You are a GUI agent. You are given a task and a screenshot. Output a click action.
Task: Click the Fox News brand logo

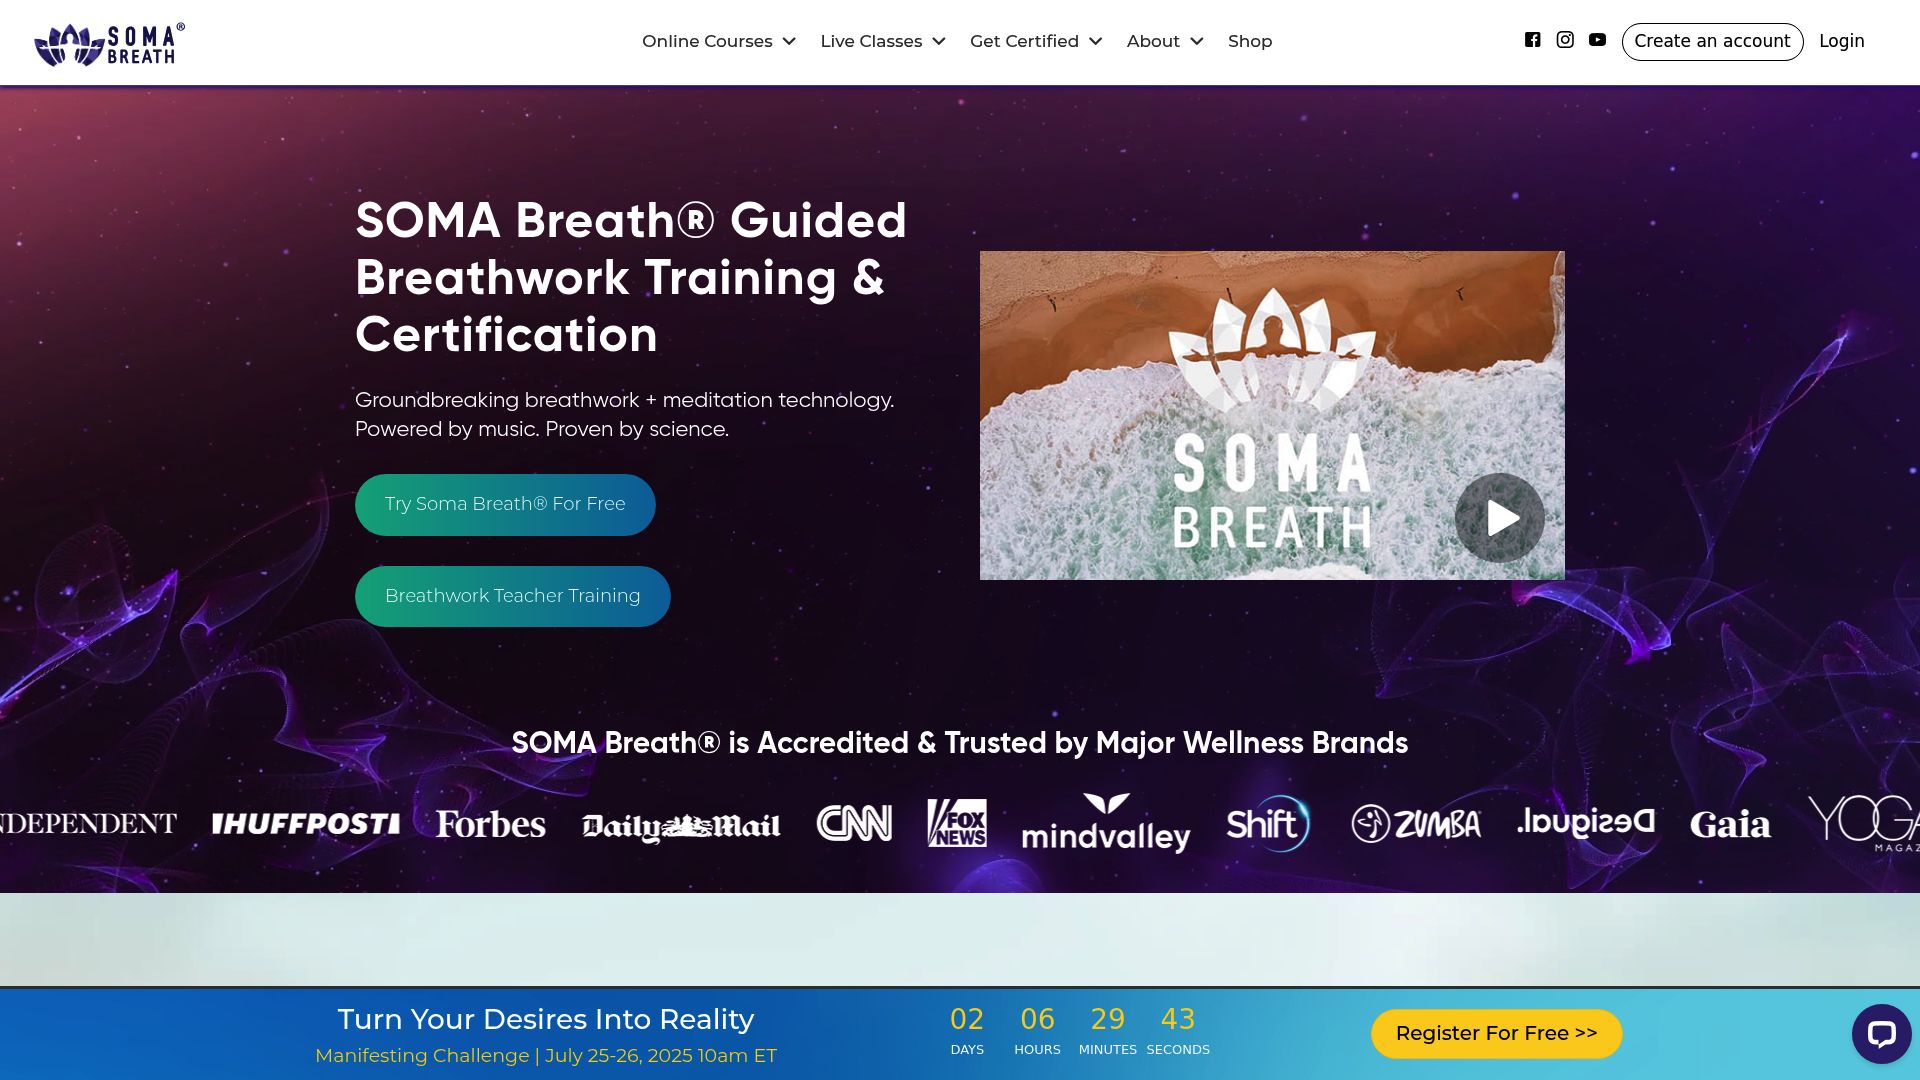point(957,823)
